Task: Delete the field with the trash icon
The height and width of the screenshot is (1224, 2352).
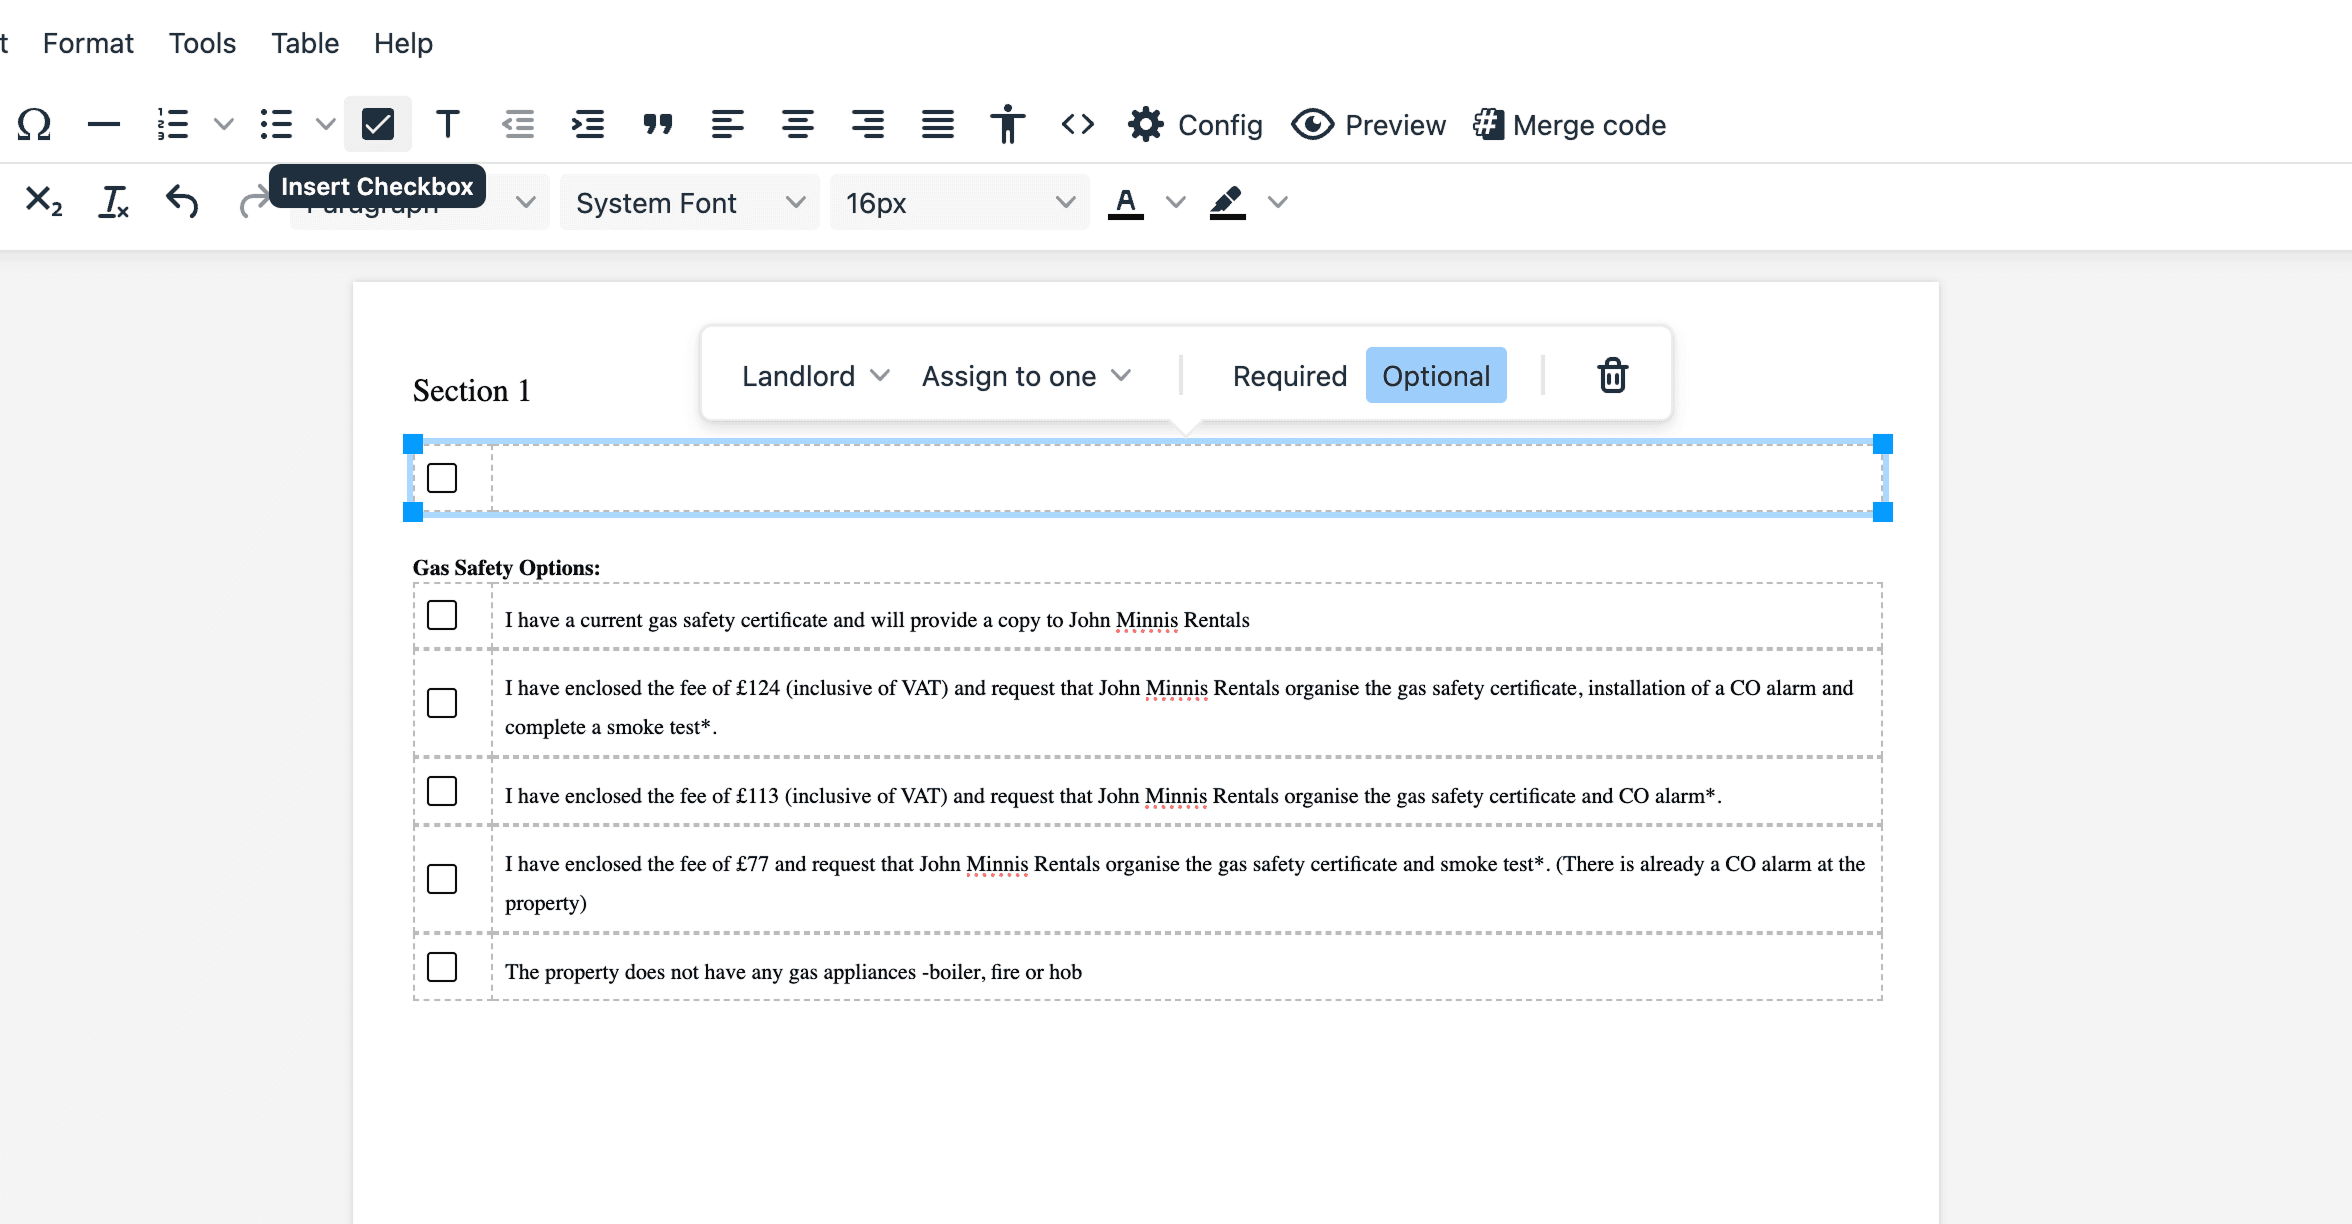Action: [x=1612, y=376]
